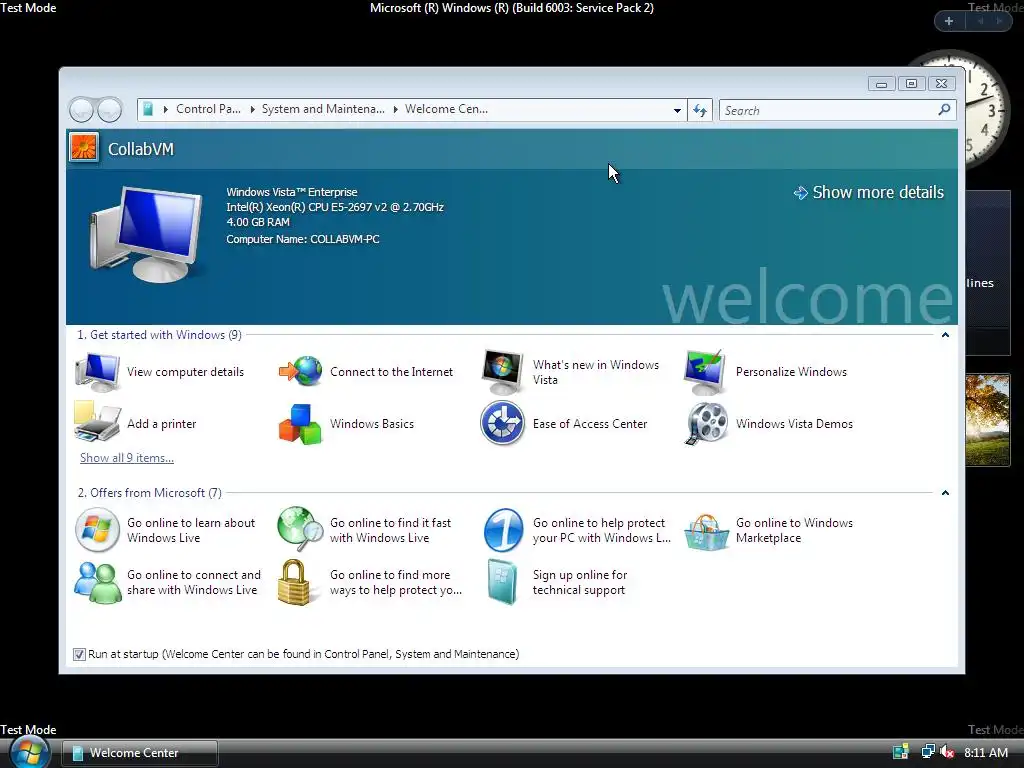This screenshot has width=1024, height=768.
Task: Click the Welcome Cen... breadcrumb item
Action: pos(446,109)
